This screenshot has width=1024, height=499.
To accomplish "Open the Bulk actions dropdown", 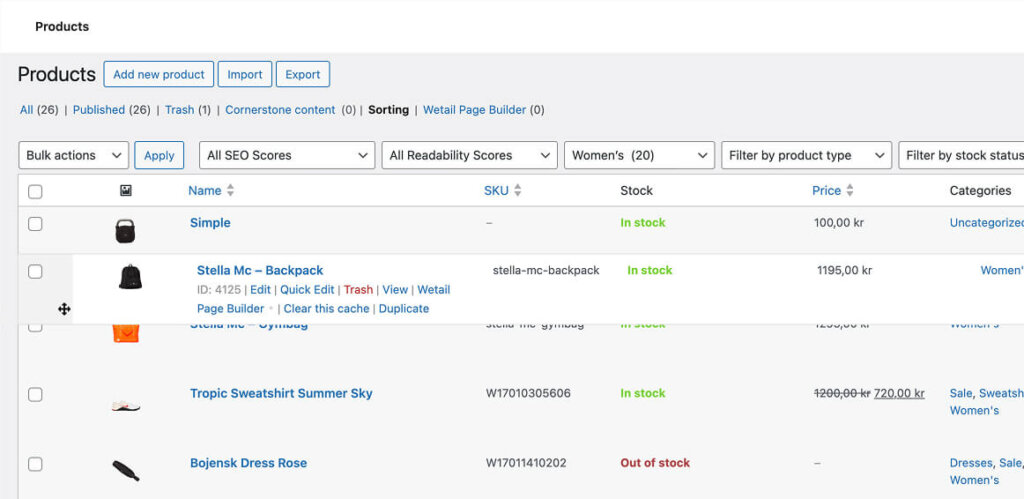I will [74, 155].
